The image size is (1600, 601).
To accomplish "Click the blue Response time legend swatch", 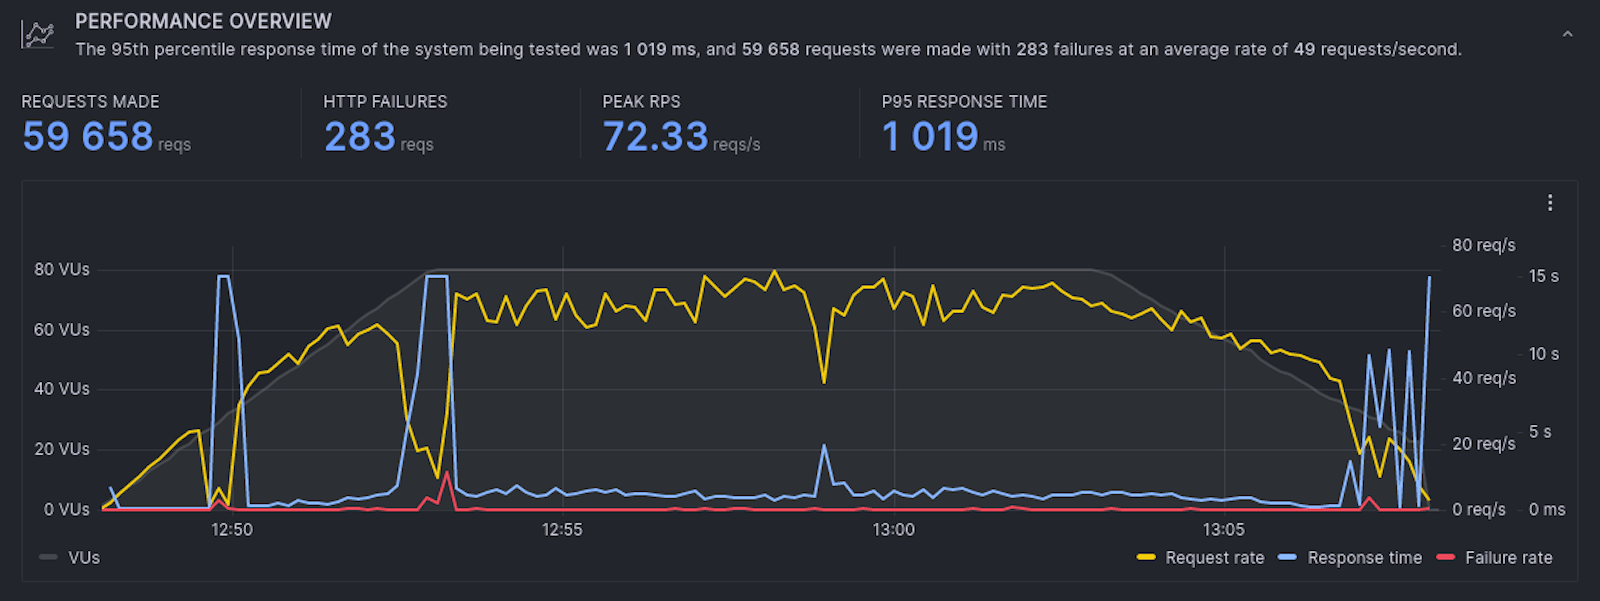I will click(1288, 558).
